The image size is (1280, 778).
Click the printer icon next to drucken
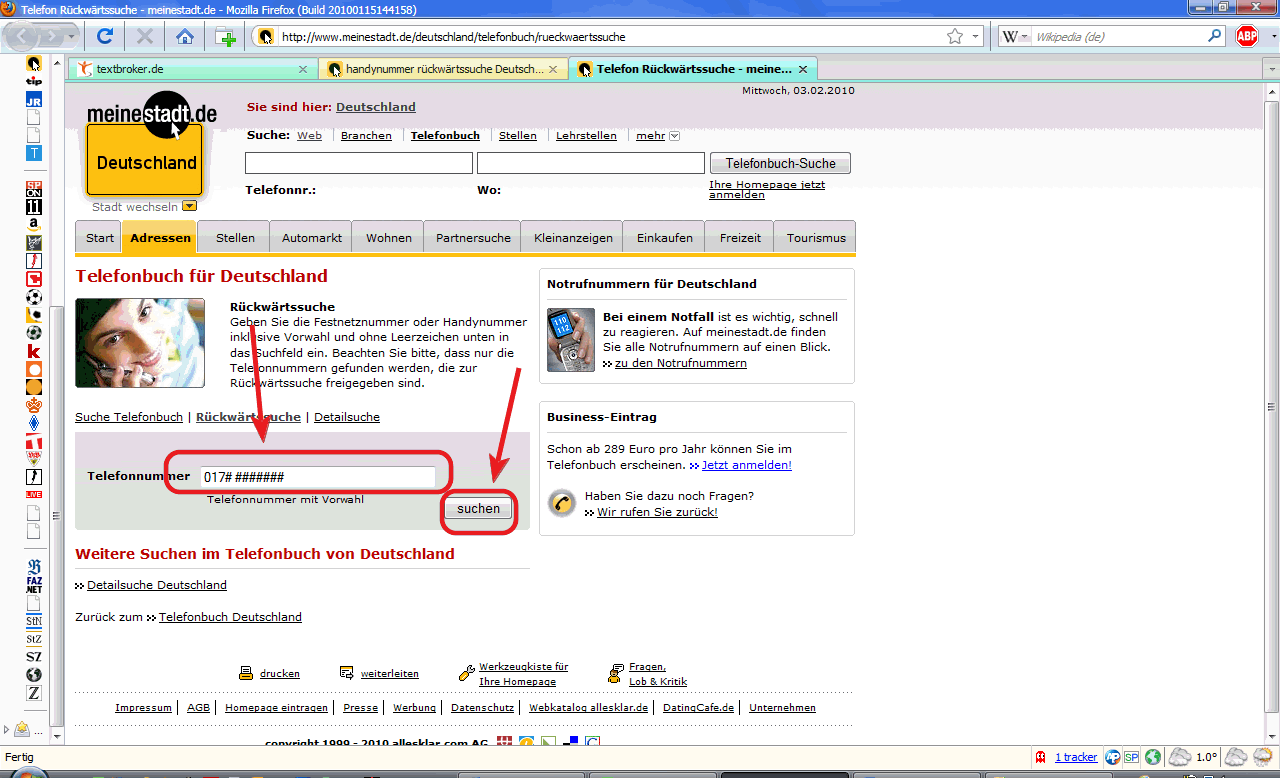(245, 673)
